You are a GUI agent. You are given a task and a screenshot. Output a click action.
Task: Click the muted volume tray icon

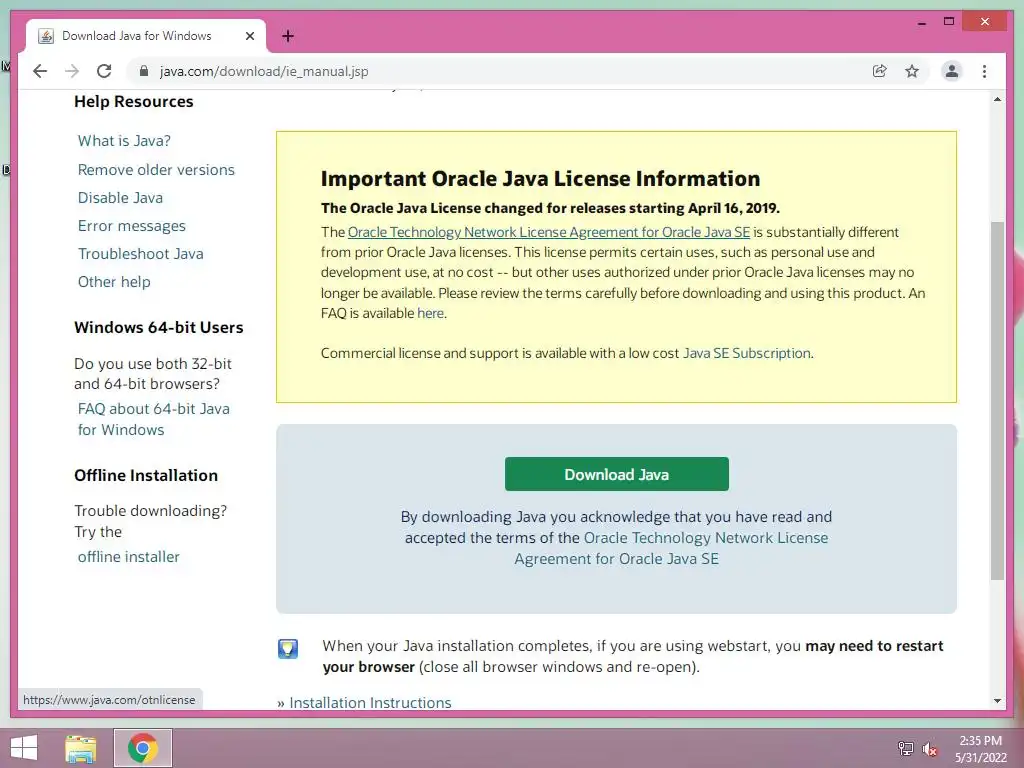coord(929,749)
